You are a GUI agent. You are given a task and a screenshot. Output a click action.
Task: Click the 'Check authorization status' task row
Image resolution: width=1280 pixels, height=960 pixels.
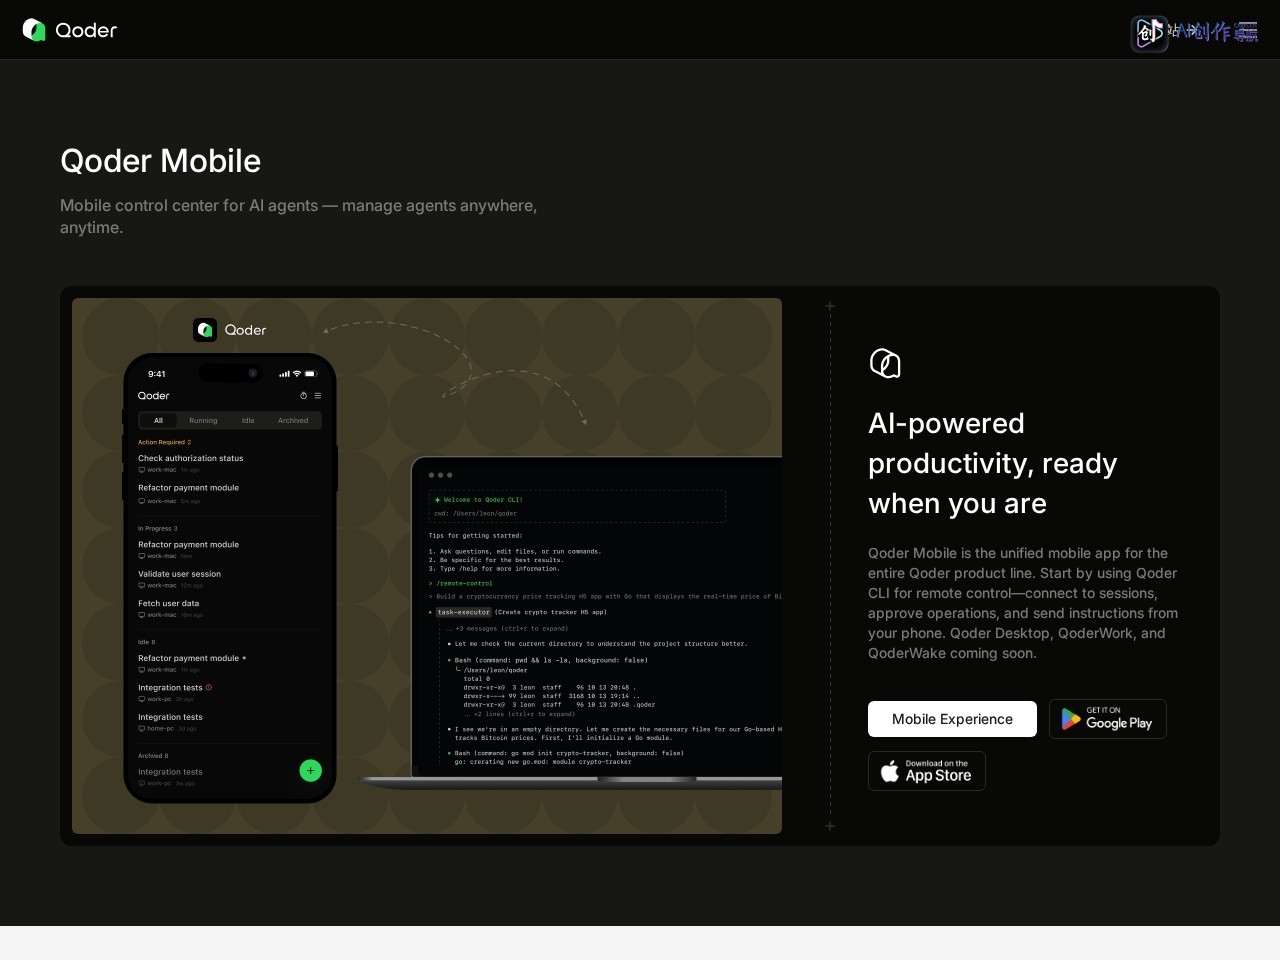(x=229, y=463)
